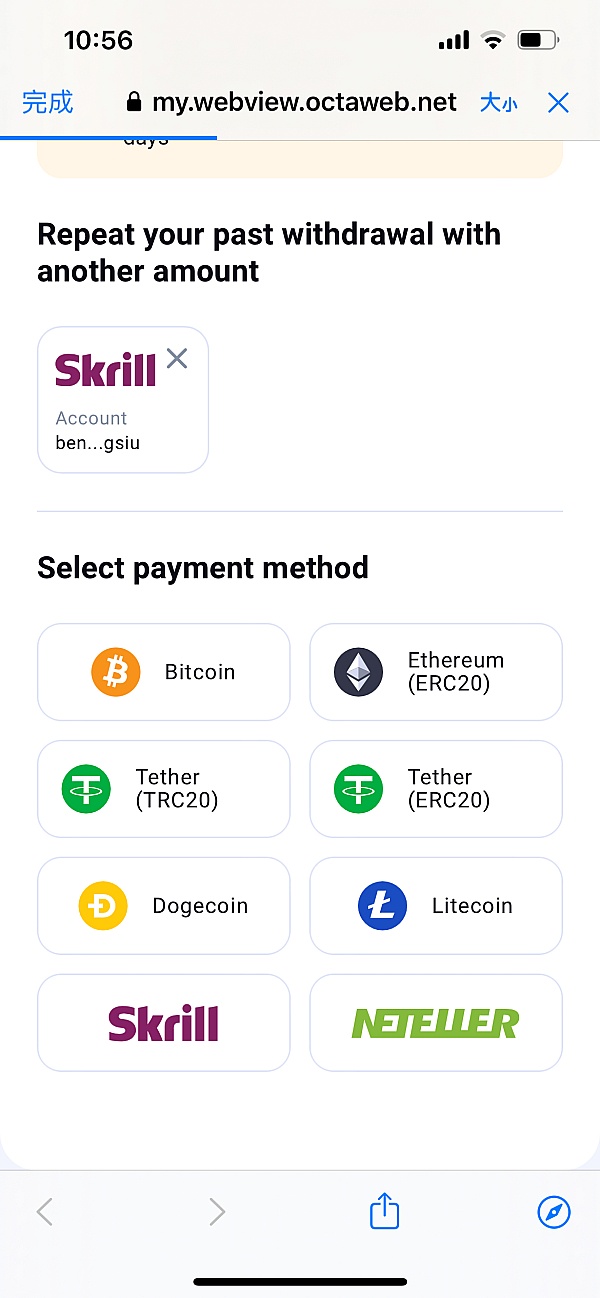
Task: Open the share sheet icon
Action: 385,1212
